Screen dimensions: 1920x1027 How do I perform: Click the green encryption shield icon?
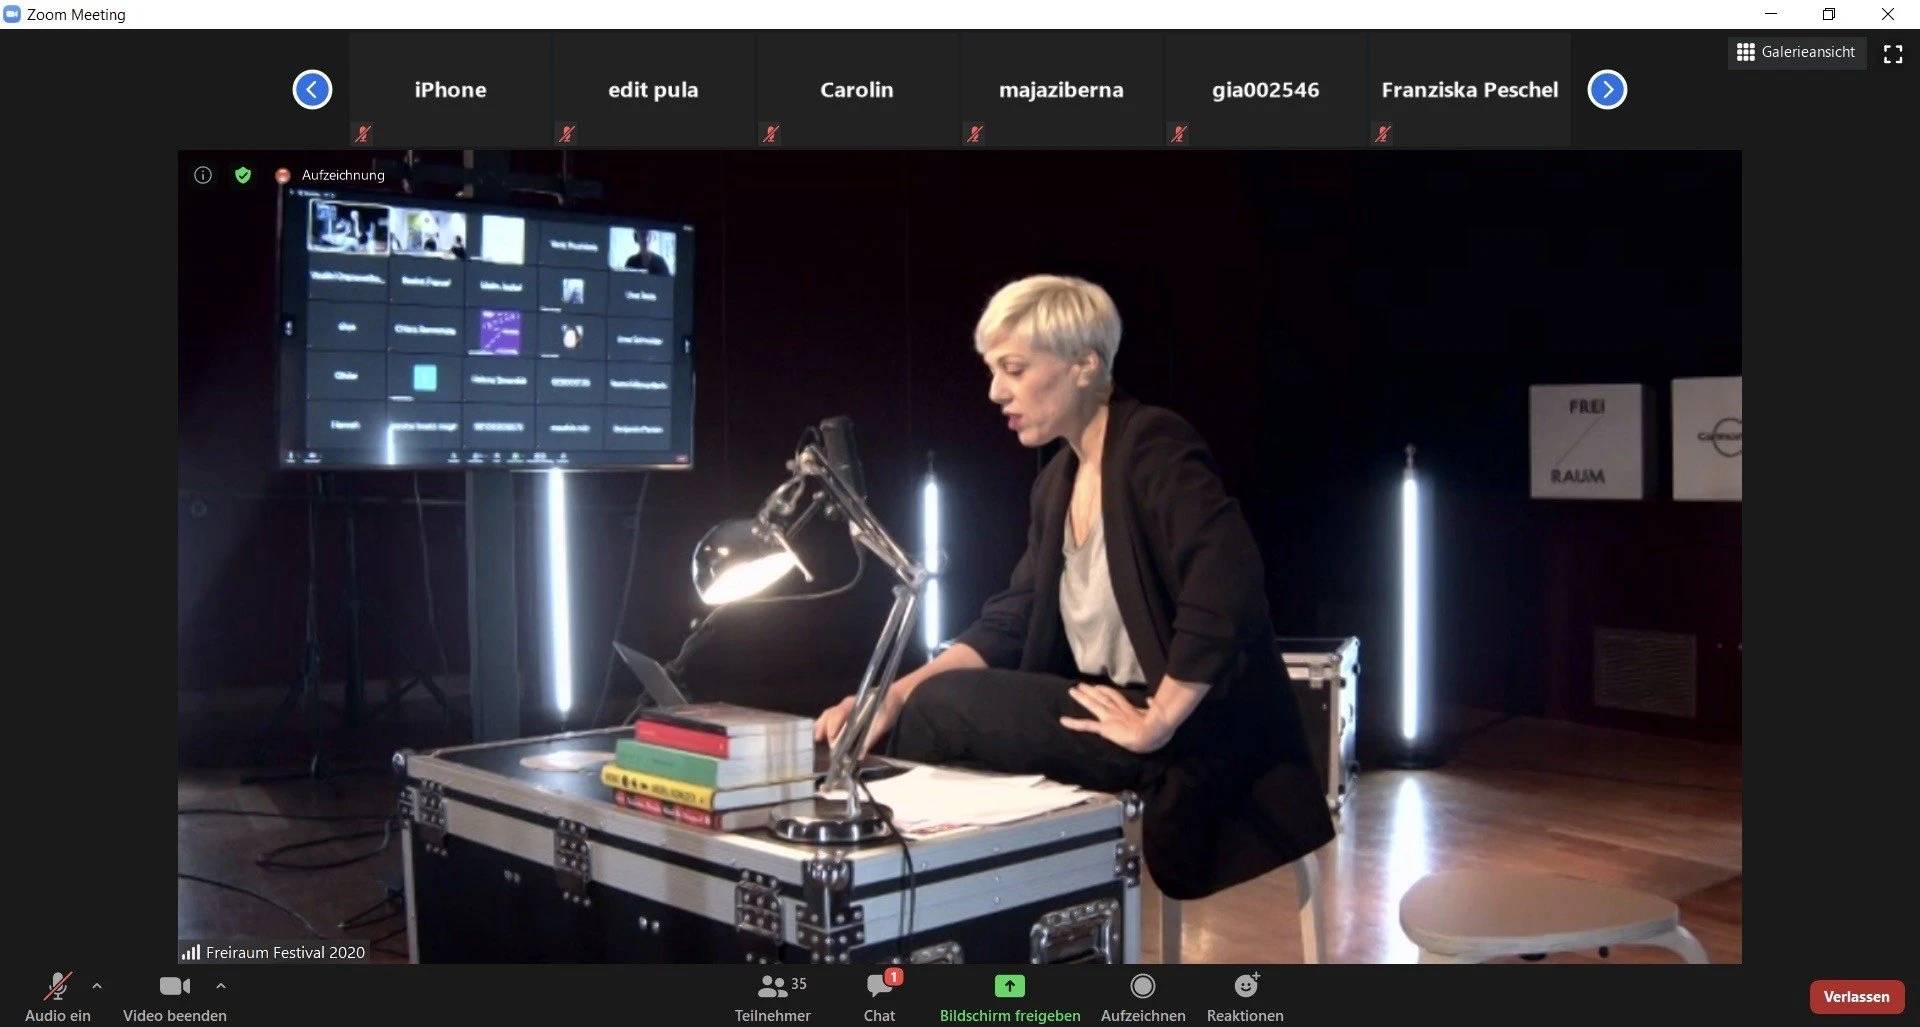click(x=242, y=175)
